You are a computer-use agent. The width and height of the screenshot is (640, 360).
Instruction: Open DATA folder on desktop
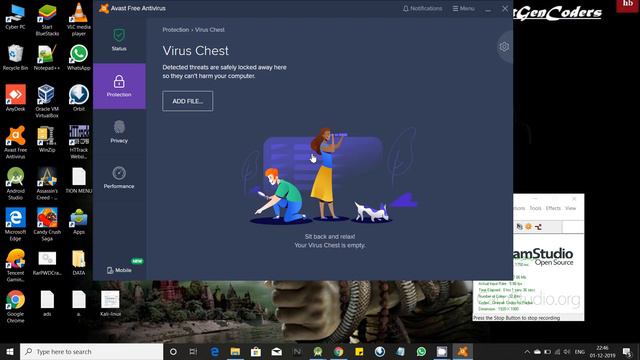(79, 262)
